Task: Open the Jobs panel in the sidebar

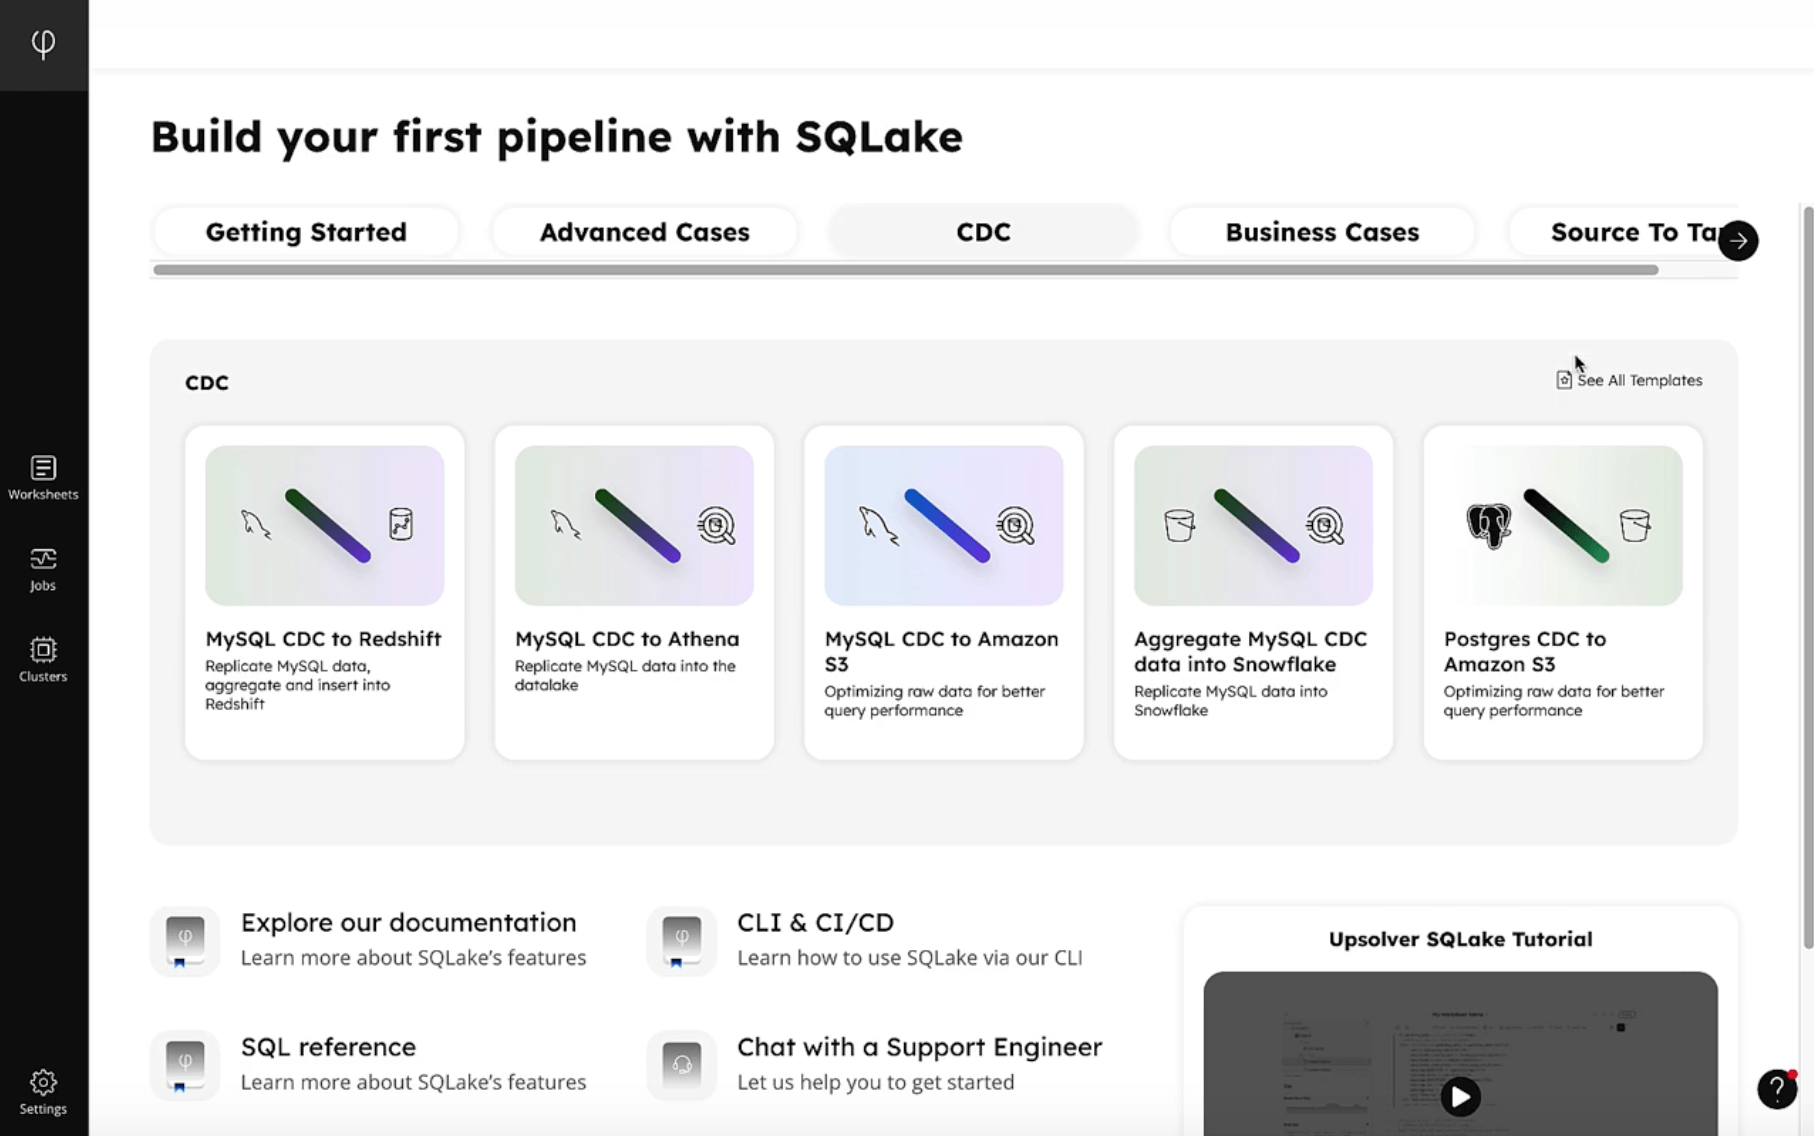Action: [x=43, y=568]
